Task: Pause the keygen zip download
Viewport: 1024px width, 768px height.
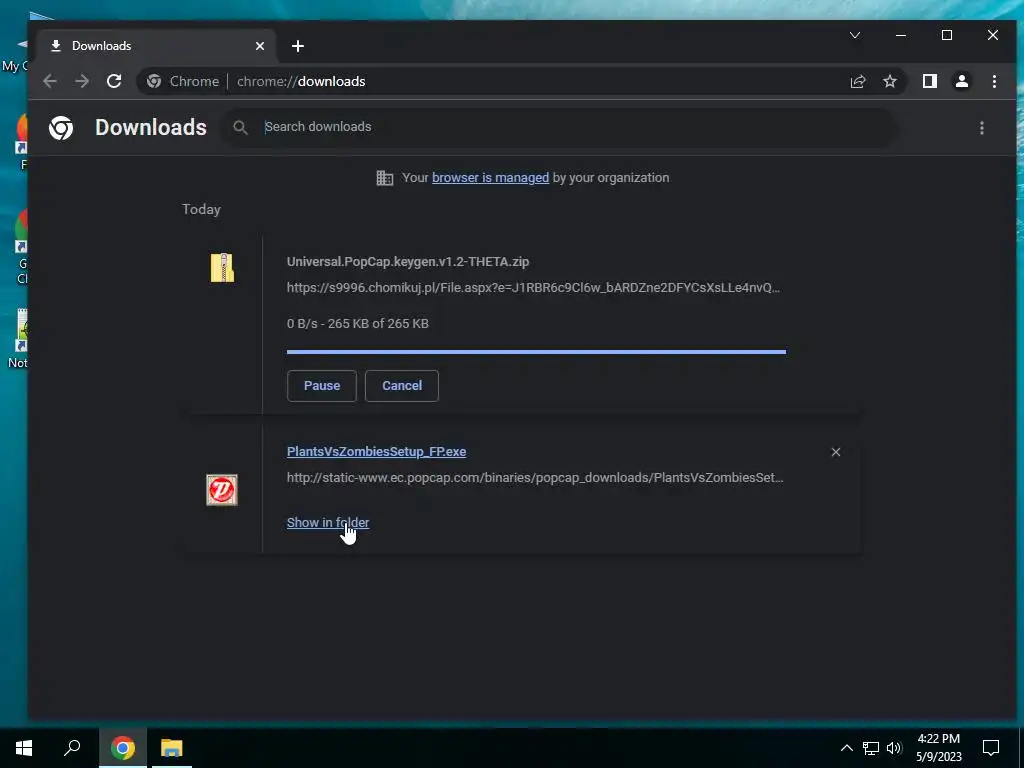Action: click(x=322, y=386)
